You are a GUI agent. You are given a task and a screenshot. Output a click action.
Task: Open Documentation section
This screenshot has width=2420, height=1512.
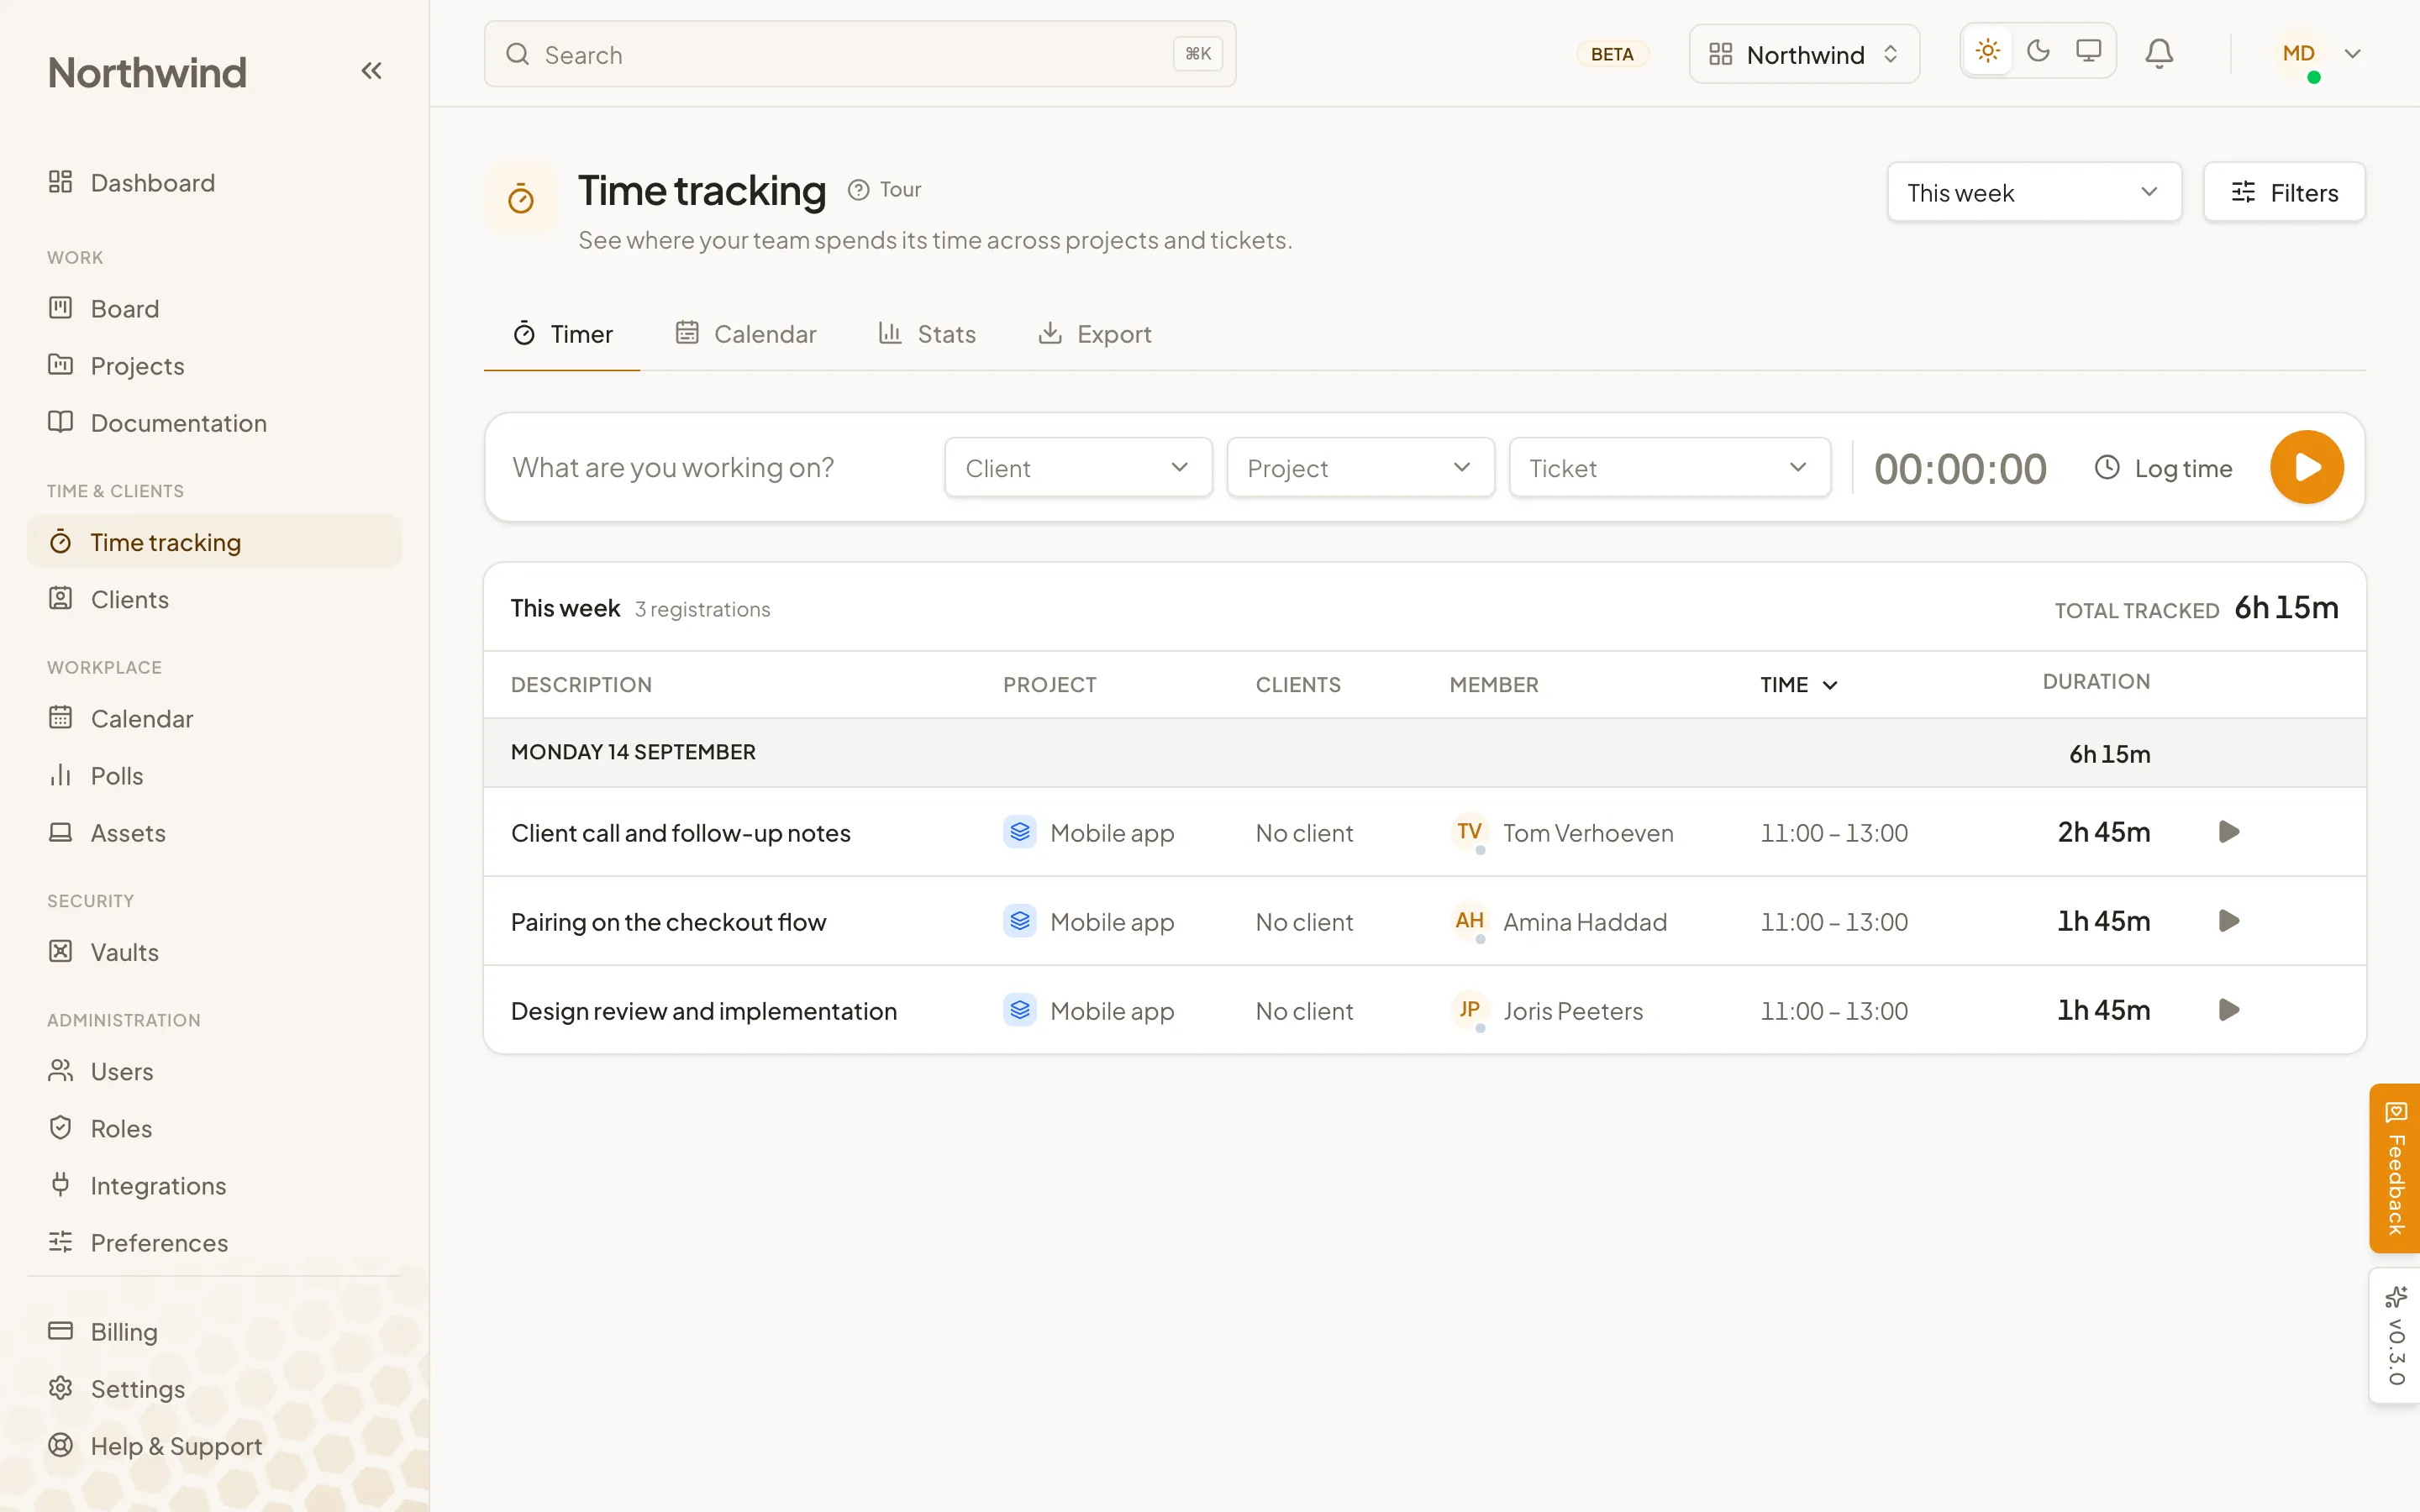pyautogui.click(x=214, y=423)
